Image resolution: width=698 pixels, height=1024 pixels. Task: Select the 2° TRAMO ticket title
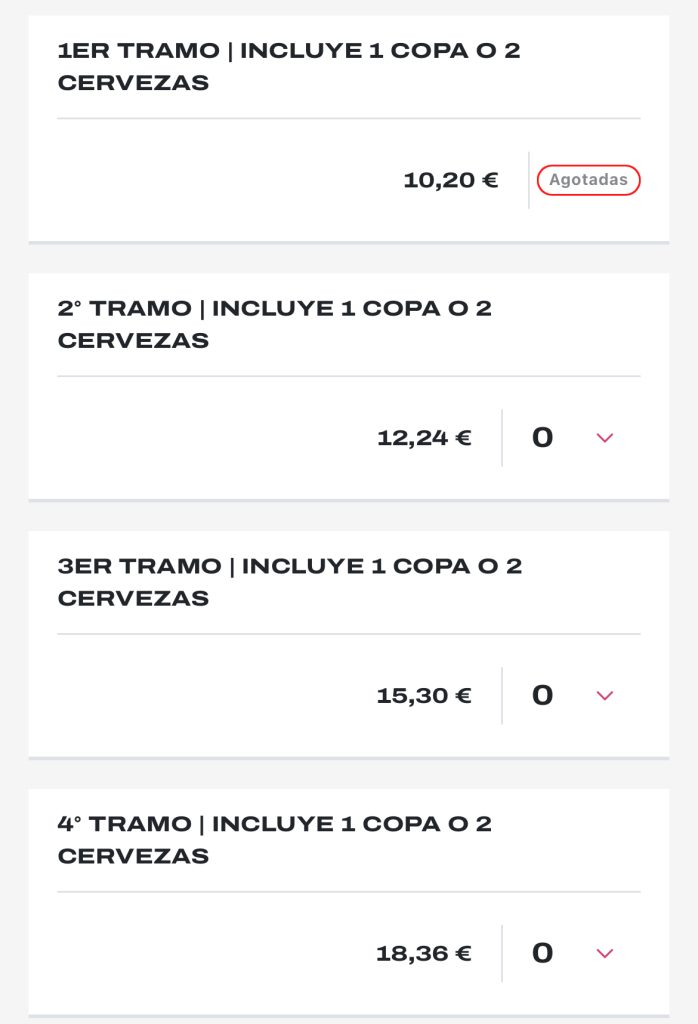(x=275, y=324)
